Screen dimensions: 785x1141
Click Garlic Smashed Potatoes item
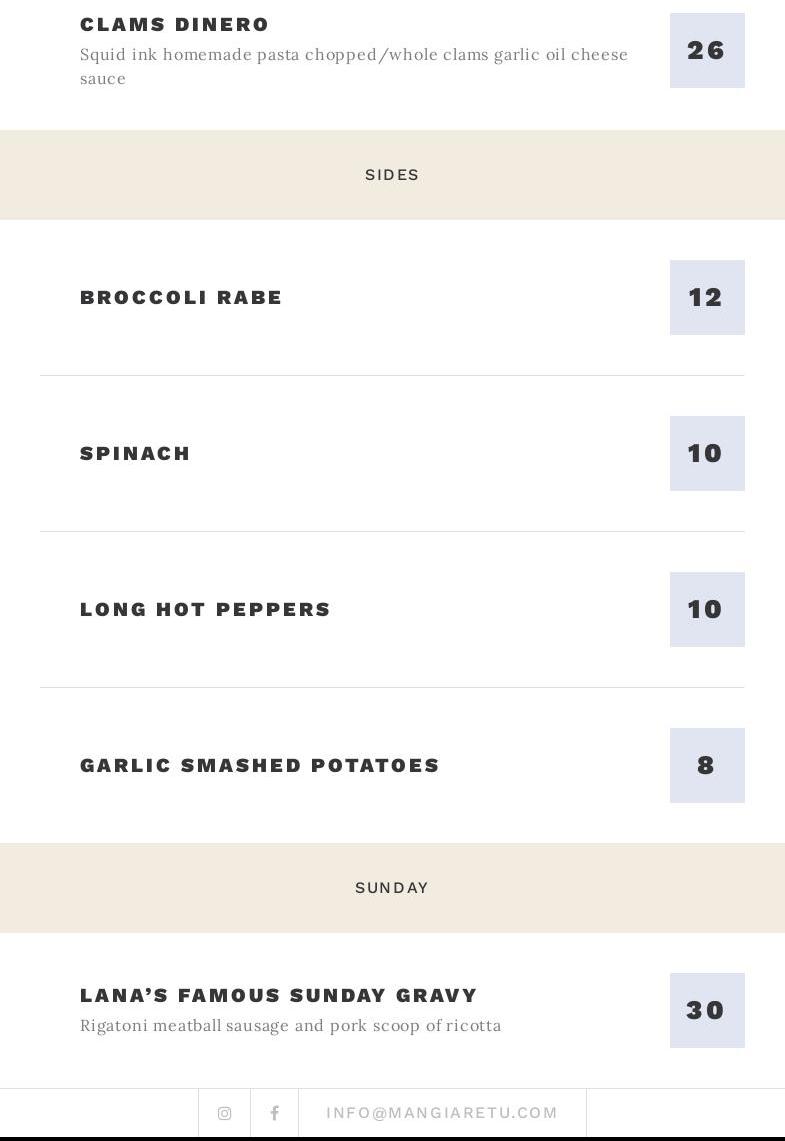(260, 766)
